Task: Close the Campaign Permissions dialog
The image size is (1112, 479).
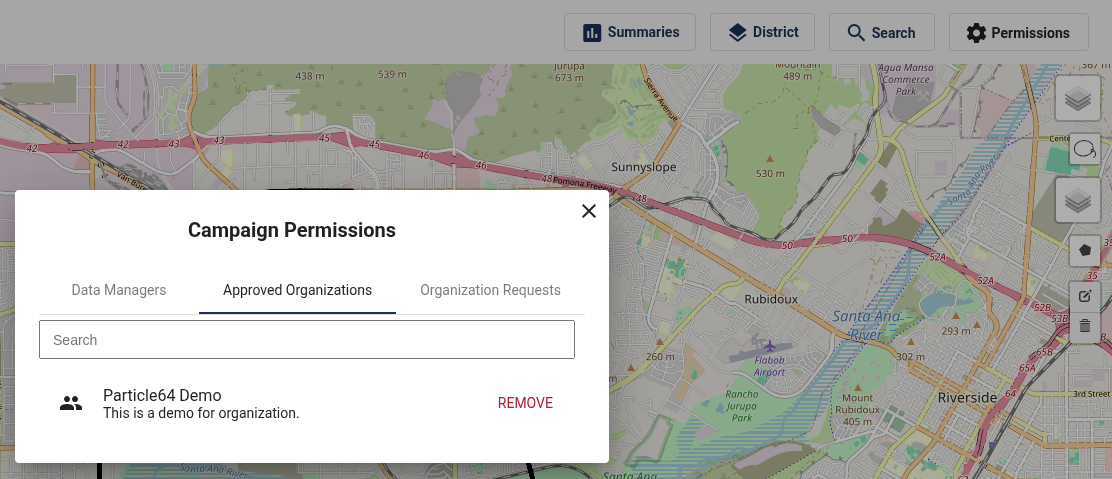Action: [x=589, y=211]
